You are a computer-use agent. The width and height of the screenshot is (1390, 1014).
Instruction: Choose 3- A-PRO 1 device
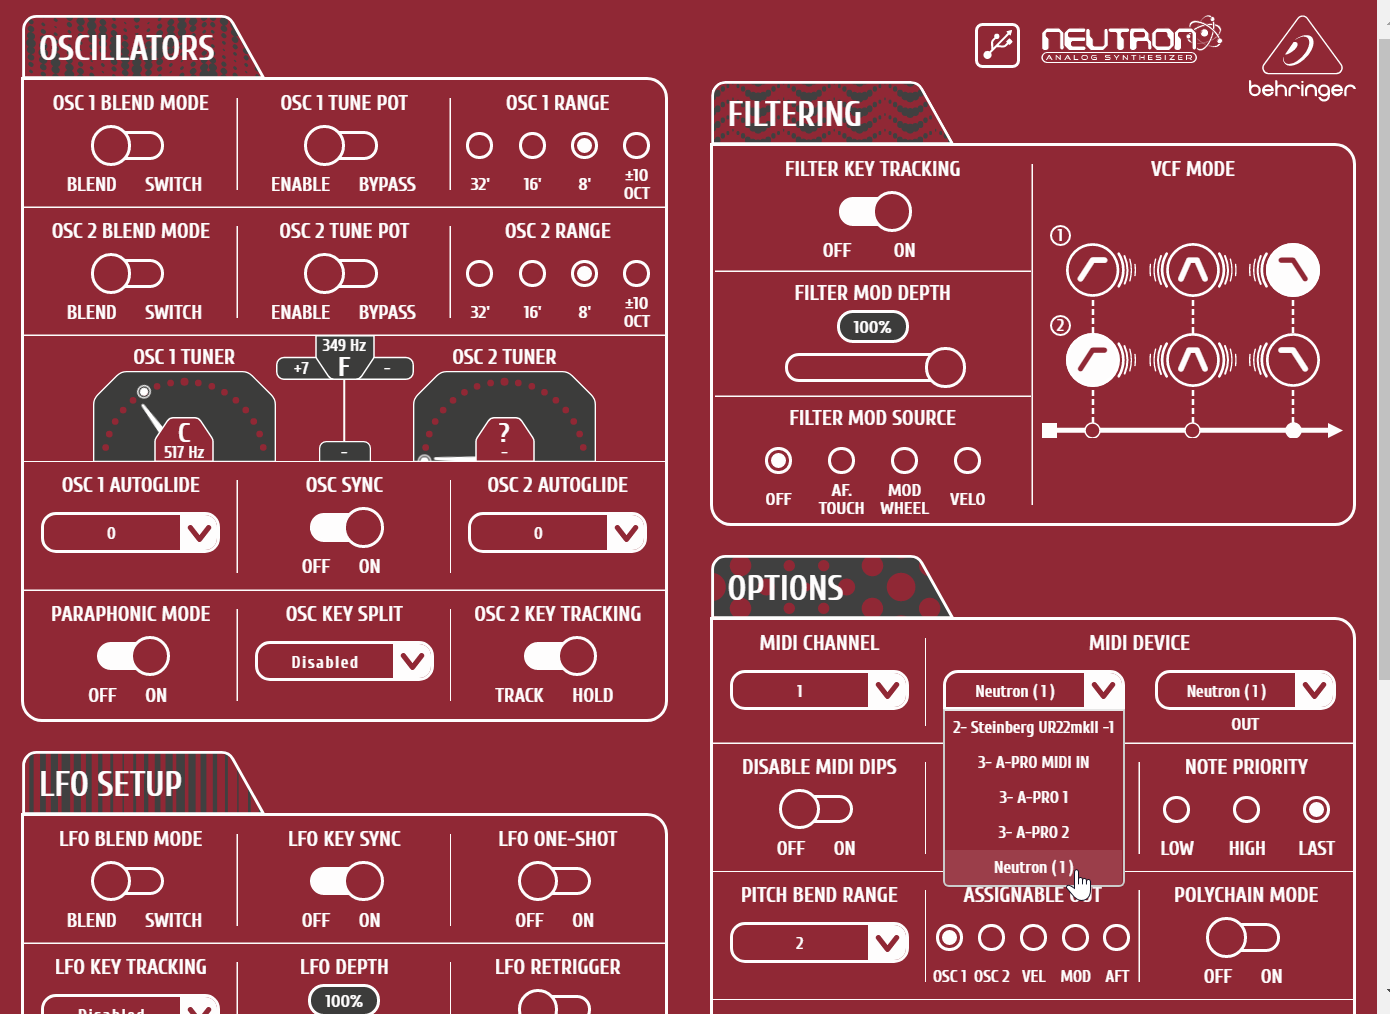click(x=1034, y=797)
